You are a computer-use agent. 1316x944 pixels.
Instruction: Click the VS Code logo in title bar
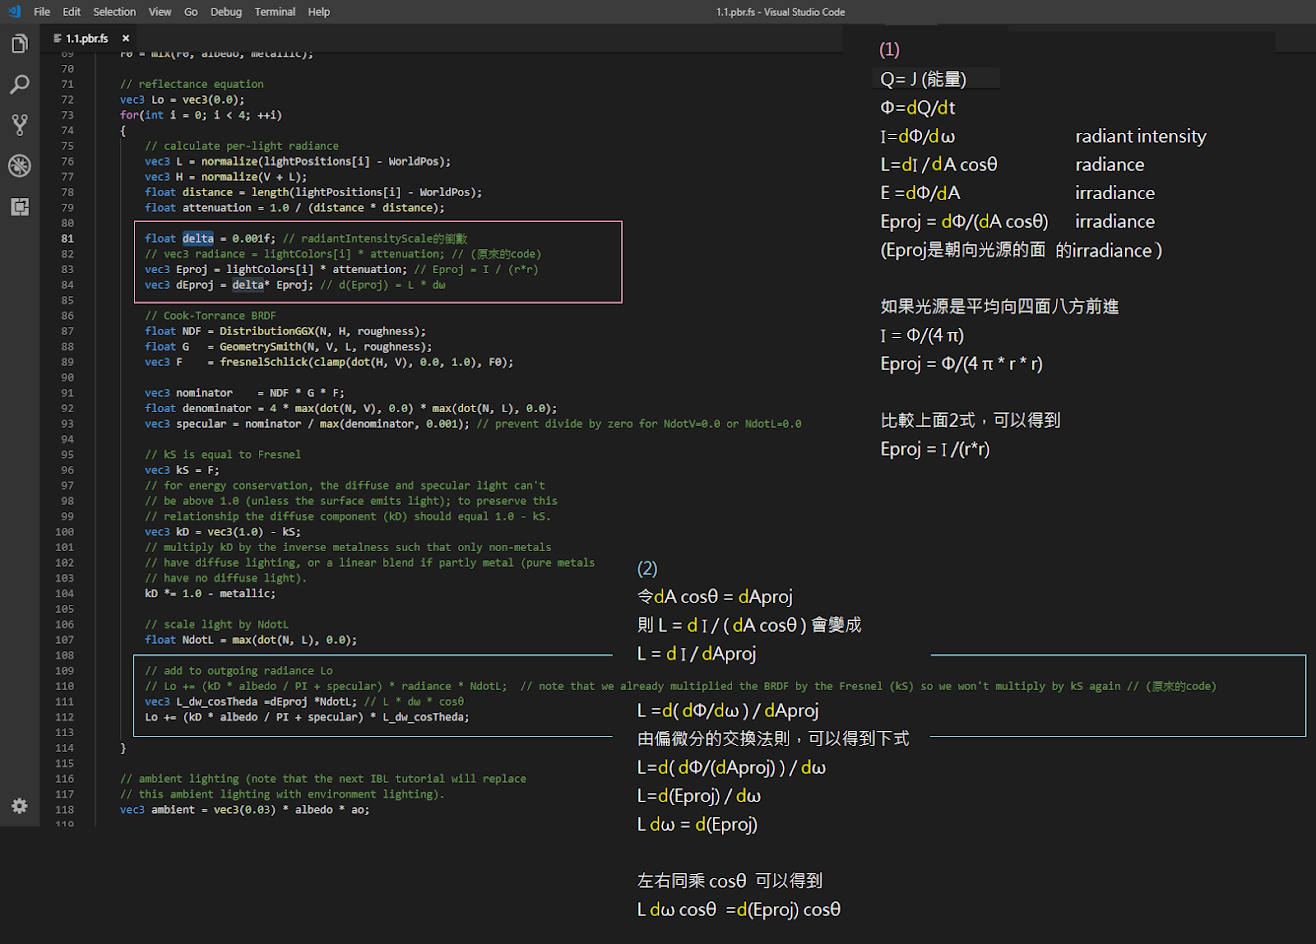13,12
